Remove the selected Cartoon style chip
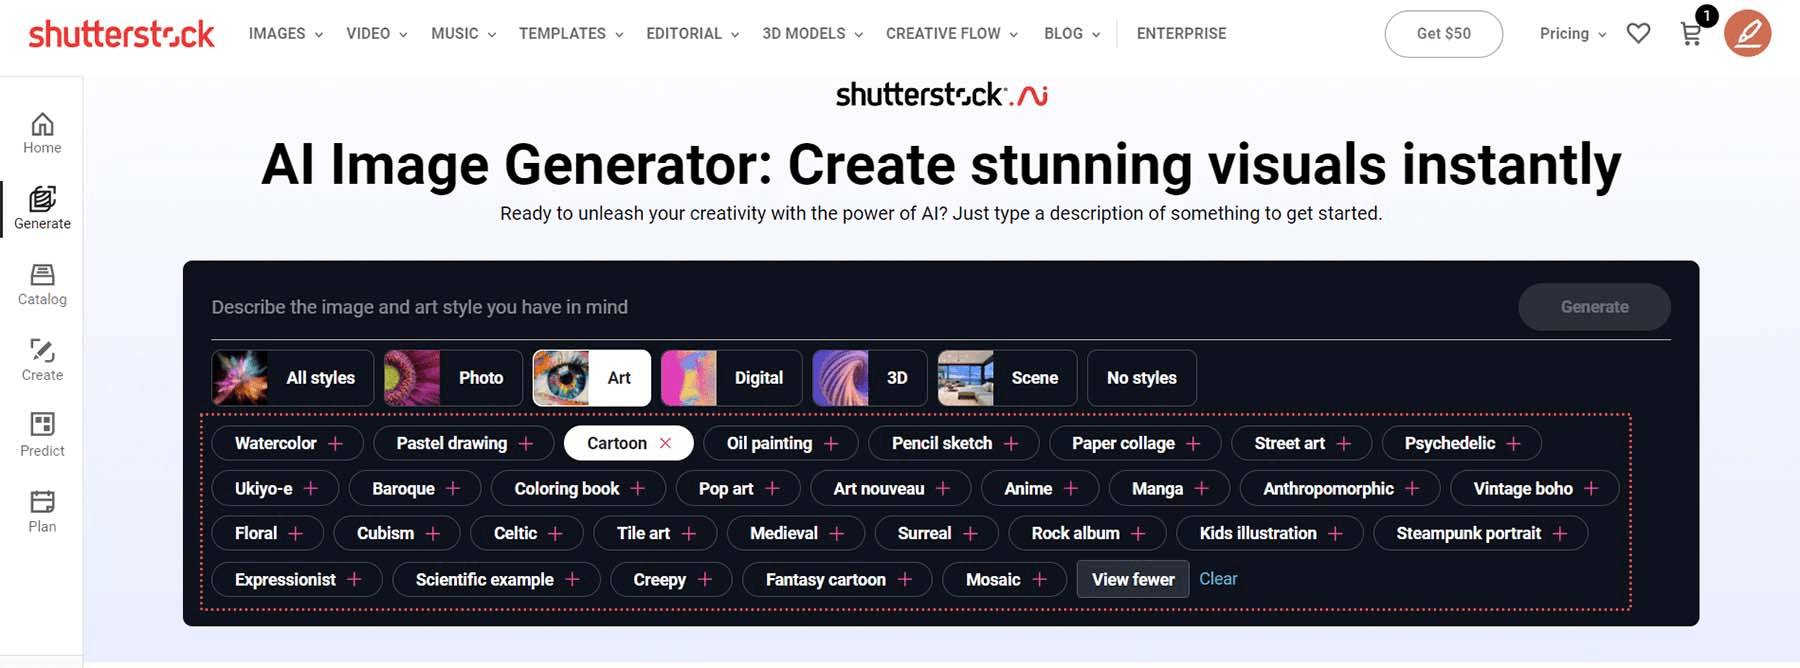The width and height of the screenshot is (1800, 668). click(665, 443)
